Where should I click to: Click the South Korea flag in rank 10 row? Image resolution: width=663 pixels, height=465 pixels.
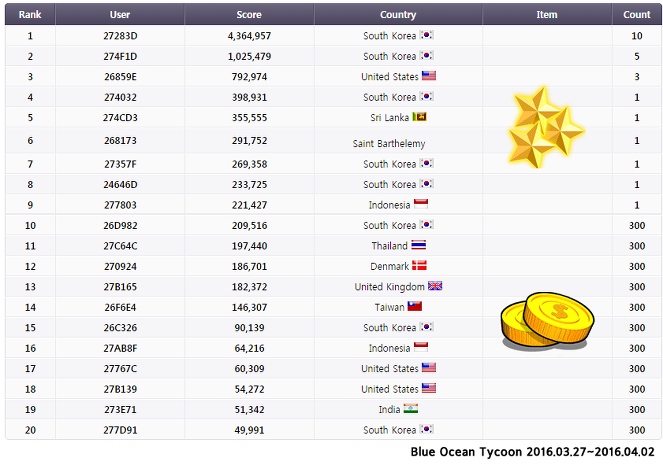click(x=427, y=224)
